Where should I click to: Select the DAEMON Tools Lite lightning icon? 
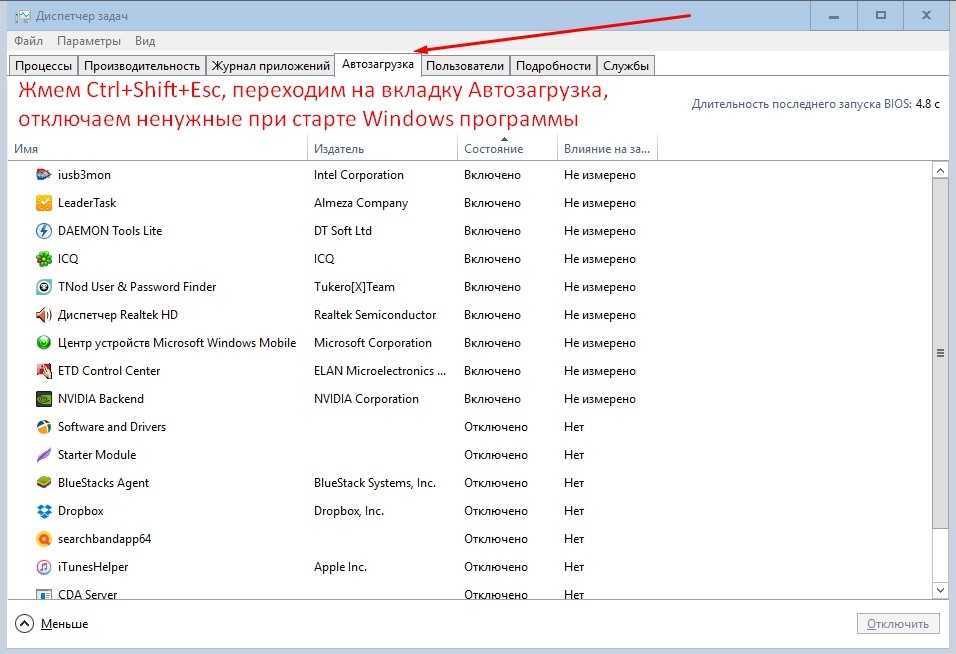43,231
